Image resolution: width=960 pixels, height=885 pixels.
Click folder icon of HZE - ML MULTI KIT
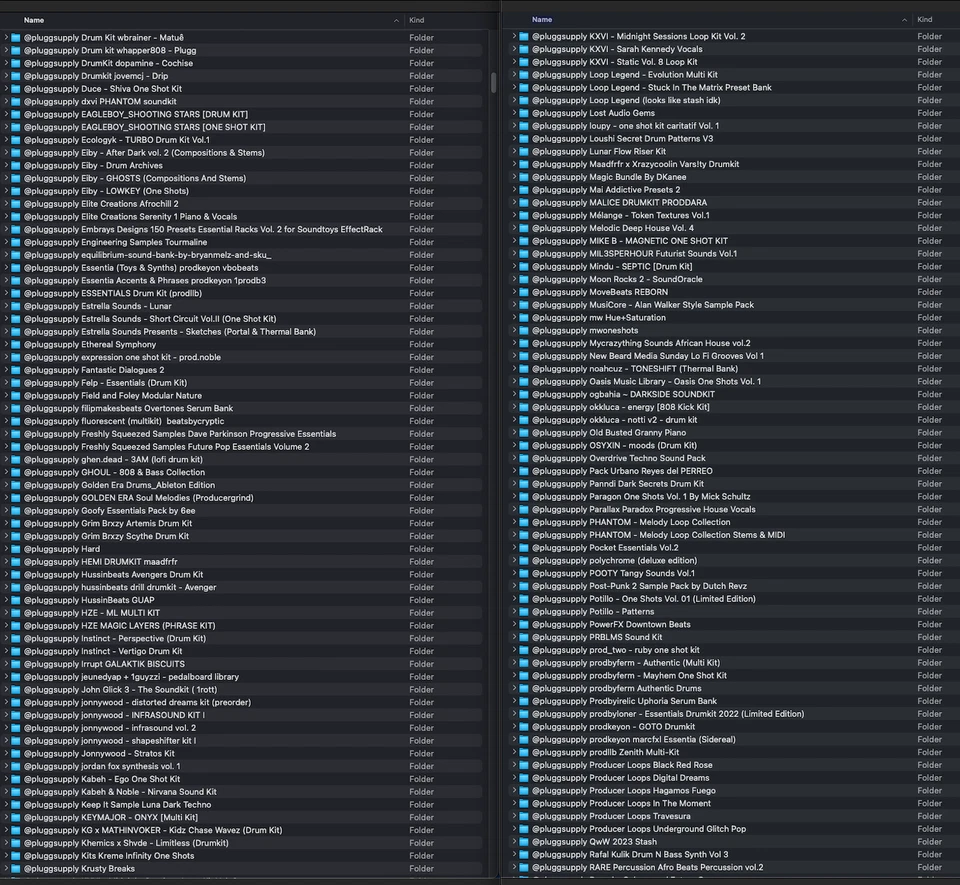tap(16, 613)
